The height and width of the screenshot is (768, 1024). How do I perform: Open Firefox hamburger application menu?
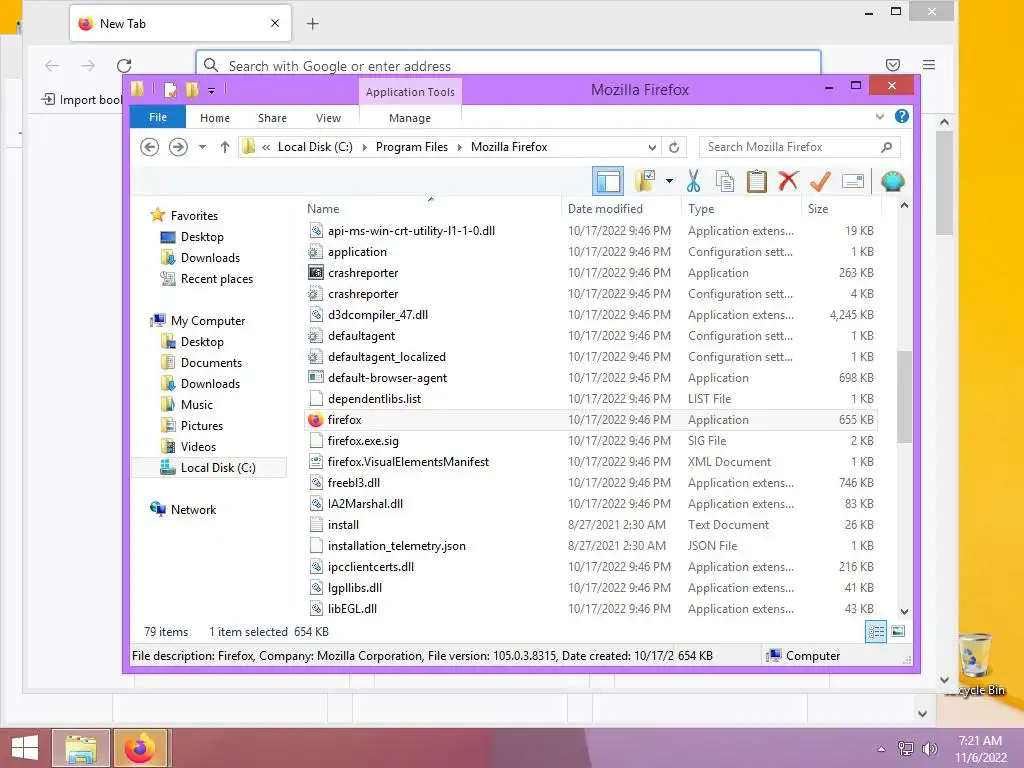coord(929,65)
